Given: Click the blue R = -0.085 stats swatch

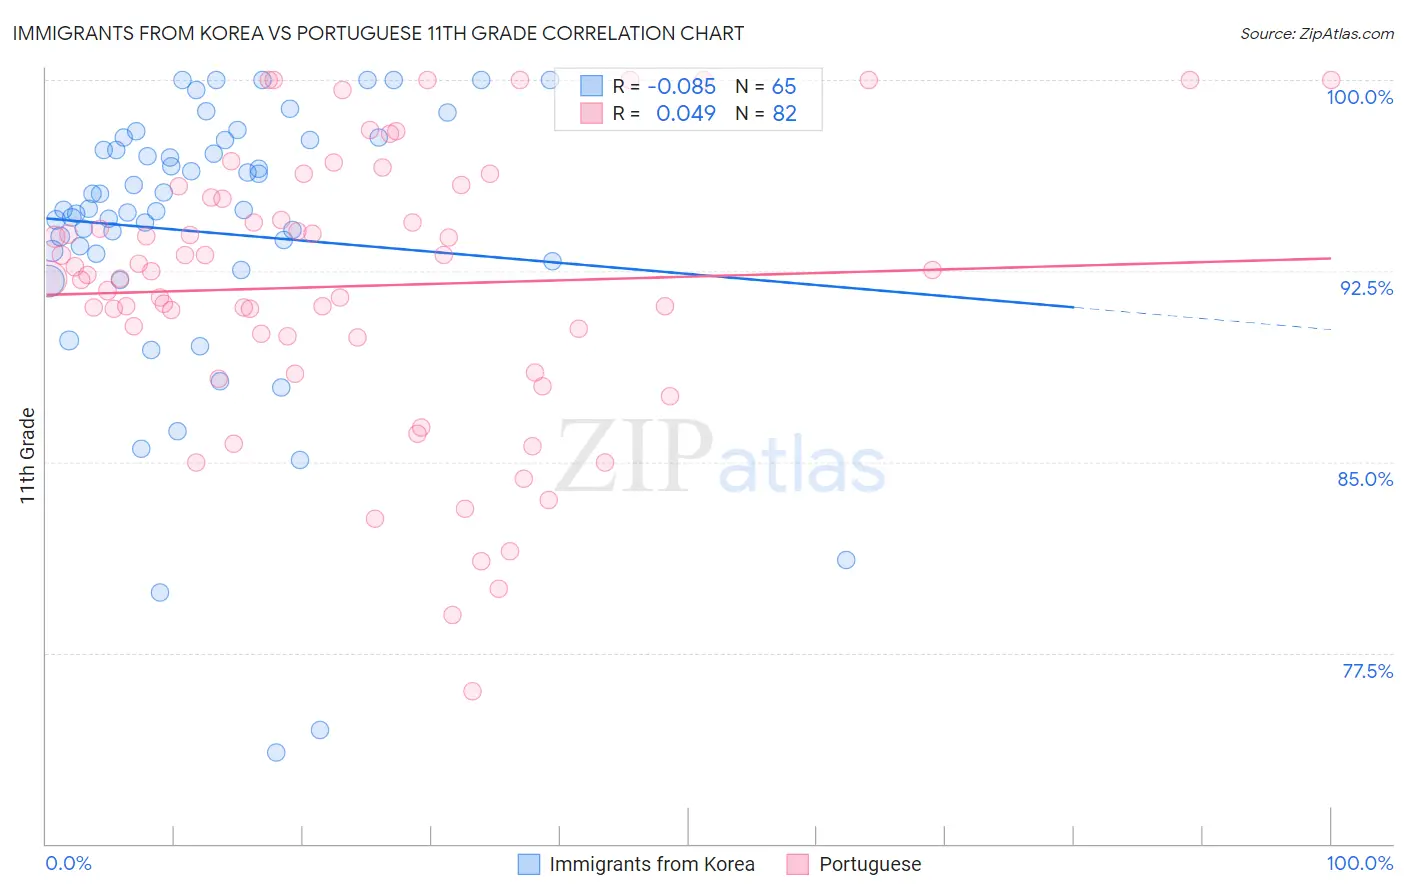Looking at the screenshot, I should click(592, 86).
